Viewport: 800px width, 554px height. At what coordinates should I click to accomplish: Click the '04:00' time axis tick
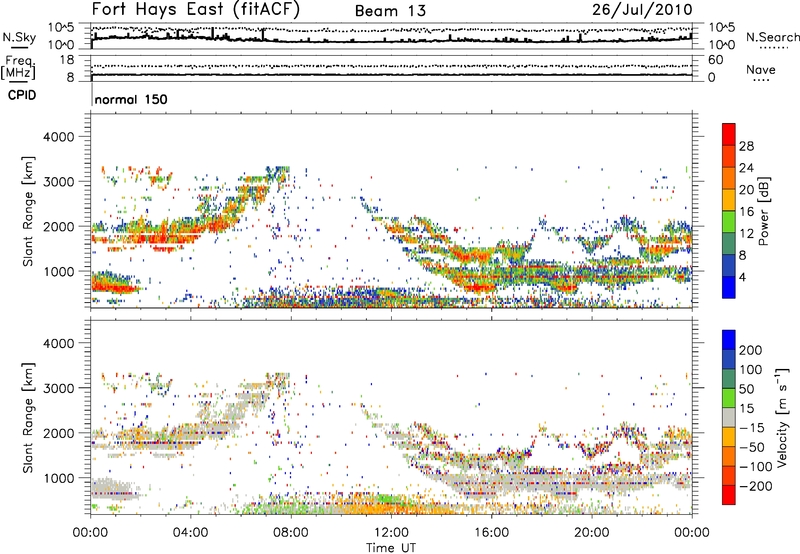190,533
